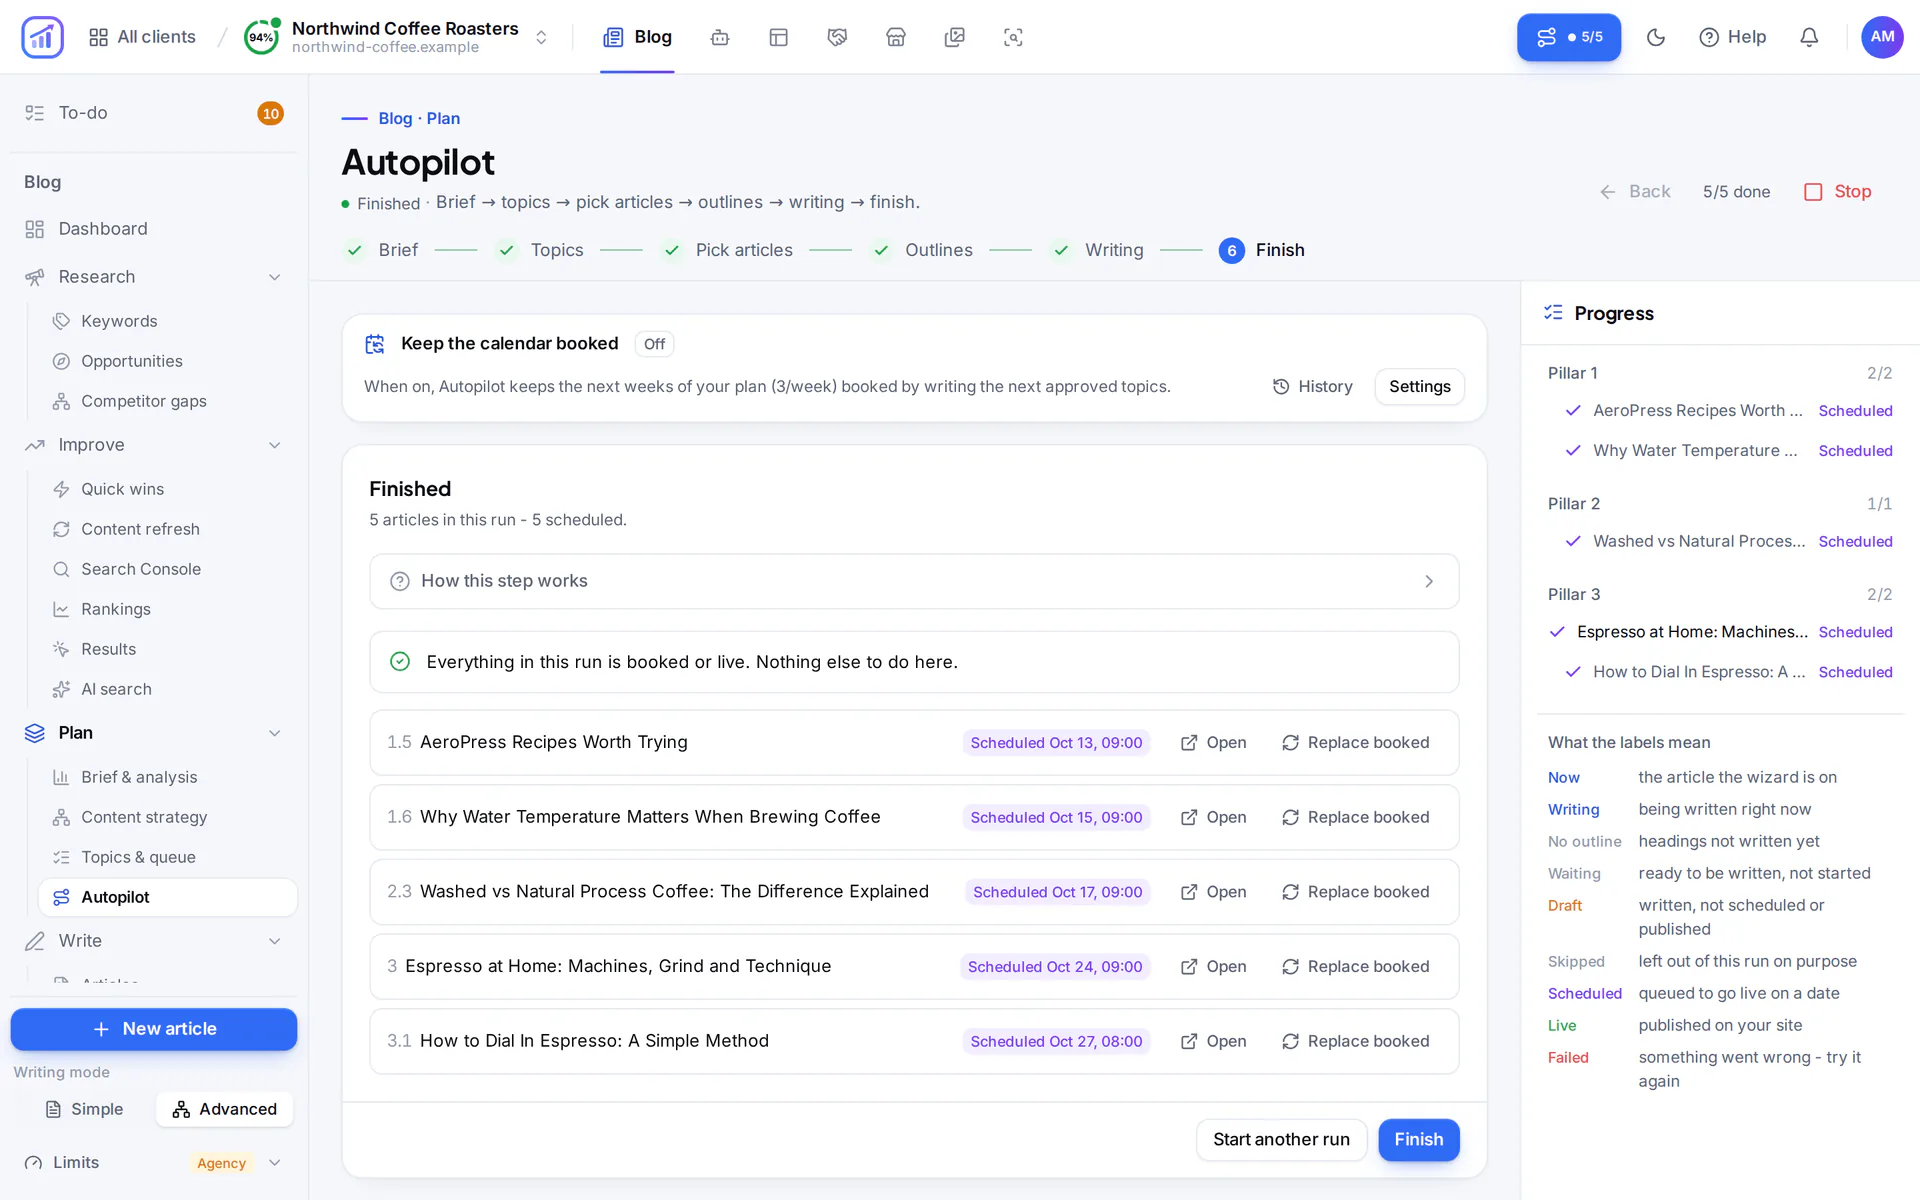
Task: Toggle dark mode moon icon
Action: point(1656,37)
